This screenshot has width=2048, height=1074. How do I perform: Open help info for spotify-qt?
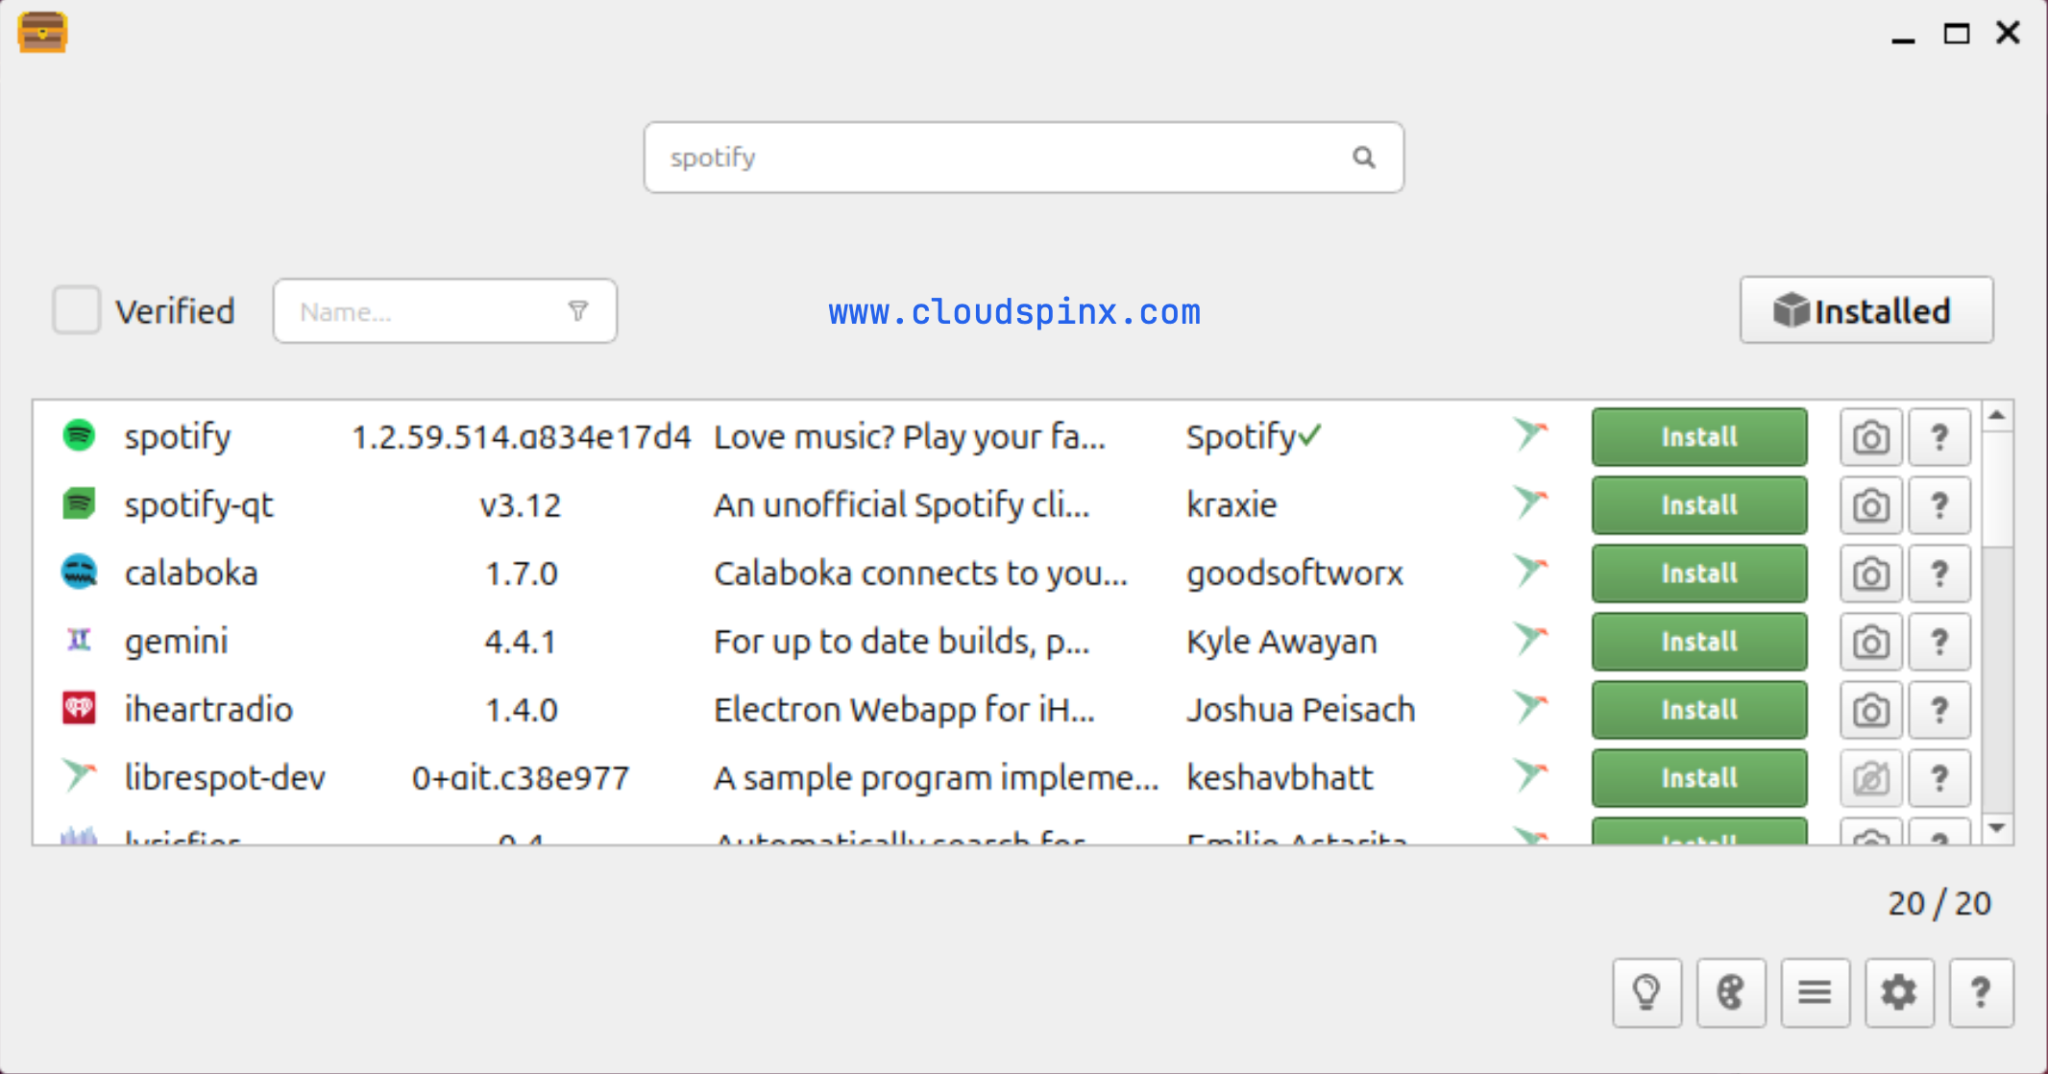(x=1939, y=505)
